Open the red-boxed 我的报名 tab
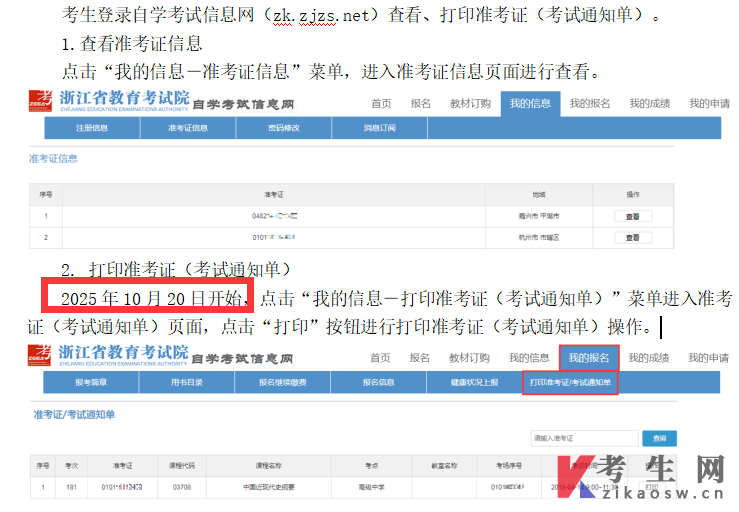The height and width of the screenshot is (512, 739). 589,357
